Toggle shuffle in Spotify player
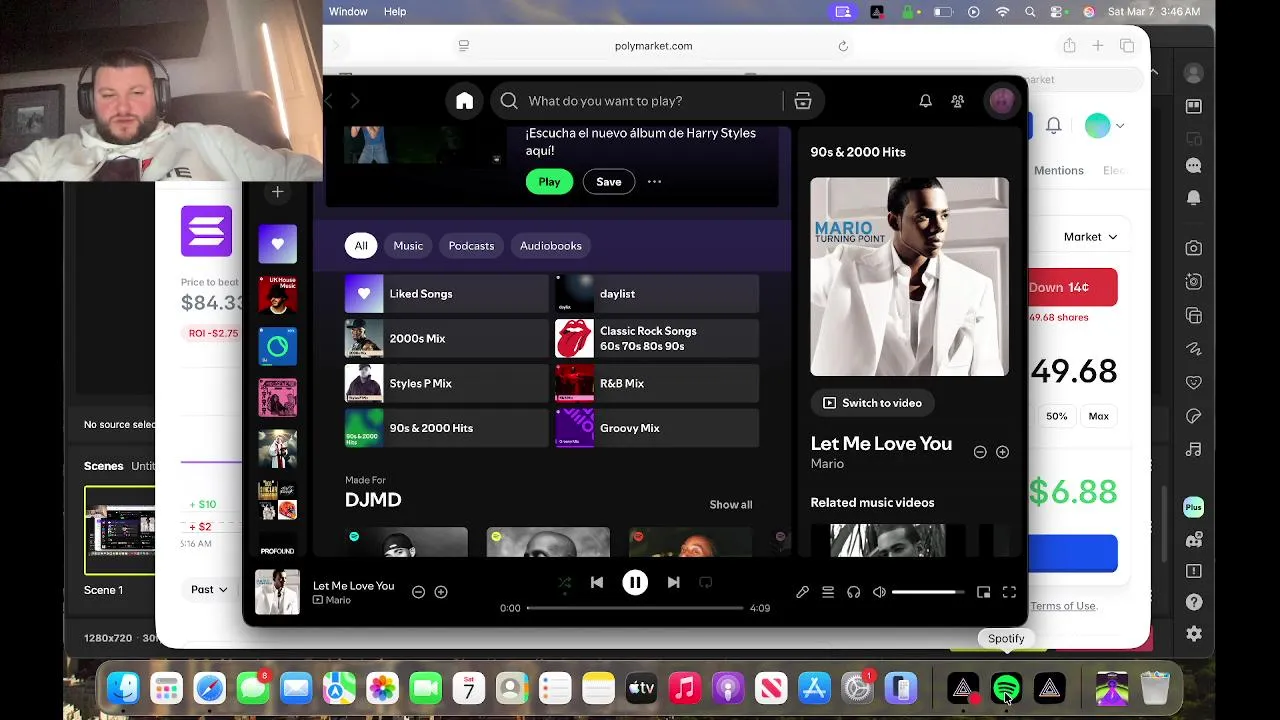This screenshot has height=720, width=1280. pyautogui.click(x=564, y=582)
